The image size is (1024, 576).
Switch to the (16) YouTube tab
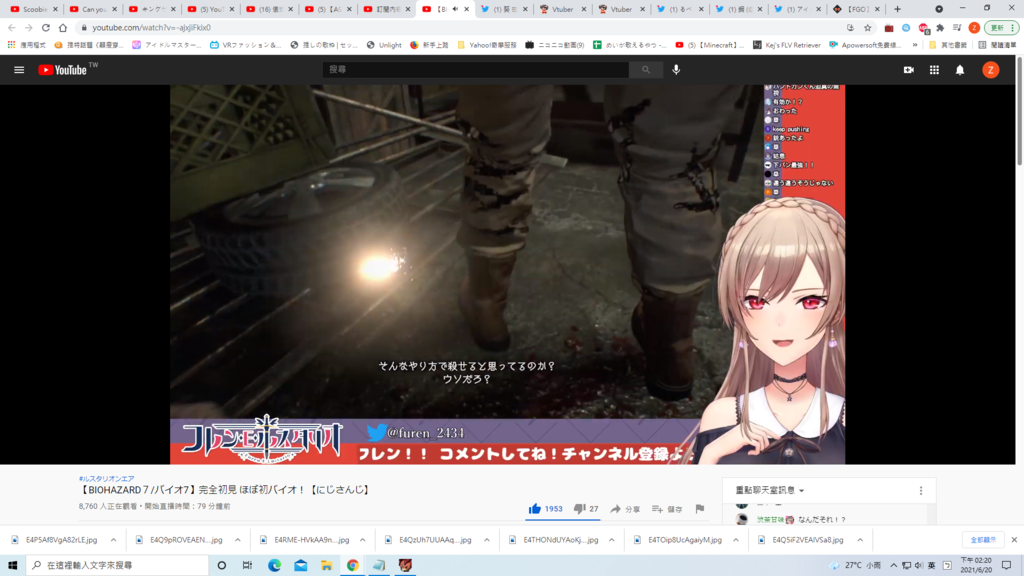(x=269, y=9)
